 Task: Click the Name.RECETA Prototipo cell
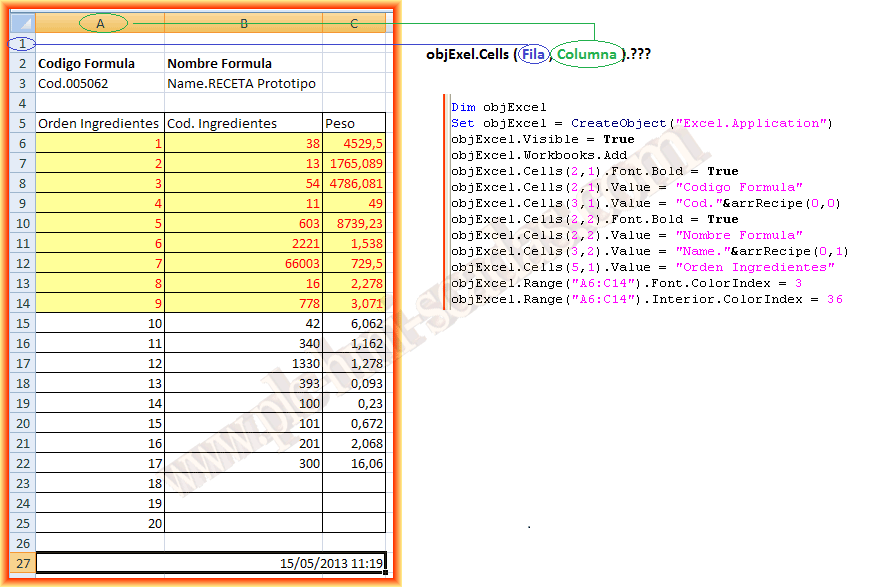click(243, 83)
